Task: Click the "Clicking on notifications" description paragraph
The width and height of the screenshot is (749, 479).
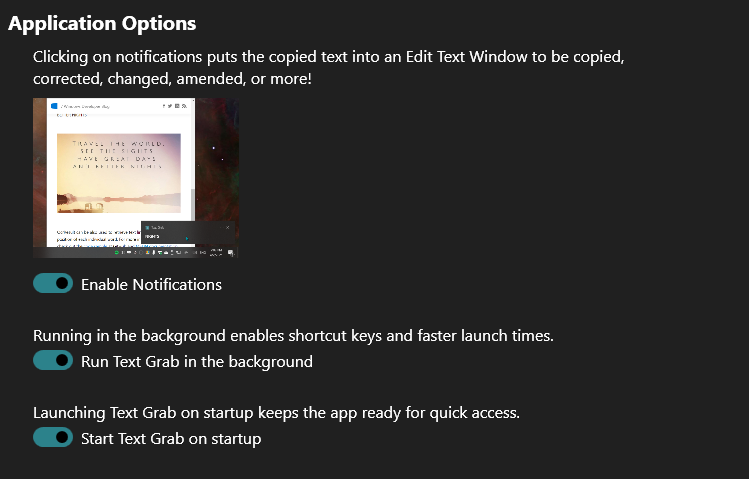Action: pos(329,66)
